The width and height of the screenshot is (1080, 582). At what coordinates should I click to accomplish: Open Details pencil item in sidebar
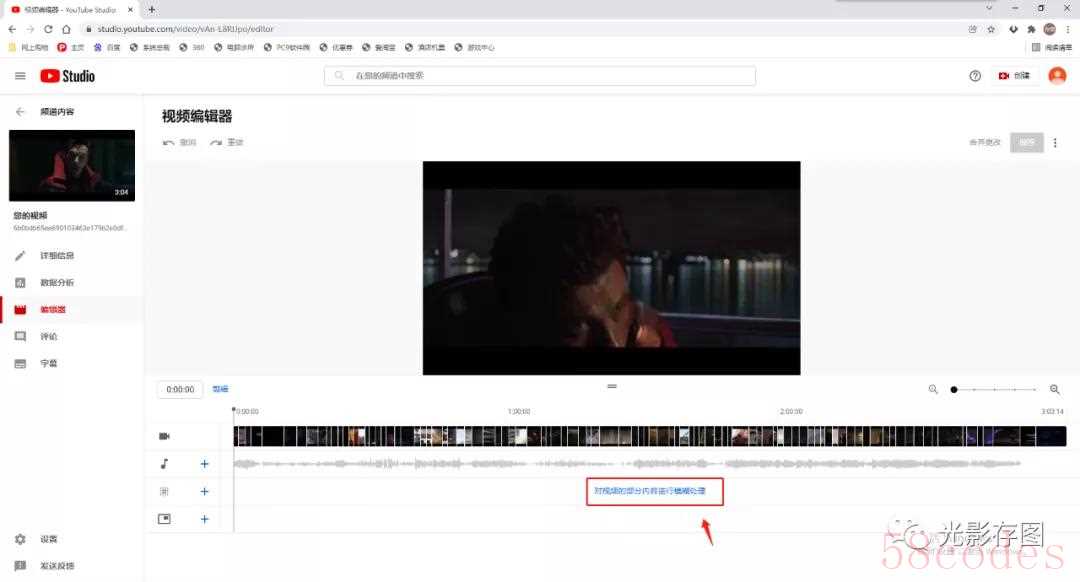click(72, 256)
